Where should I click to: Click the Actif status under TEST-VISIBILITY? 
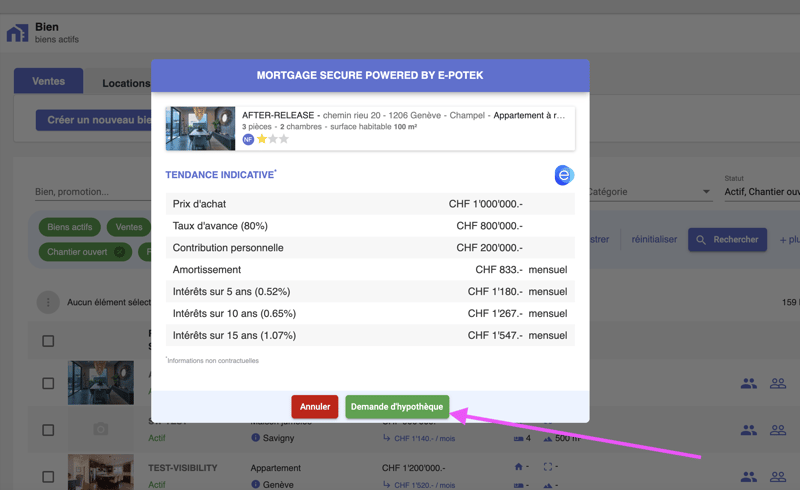point(157,484)
